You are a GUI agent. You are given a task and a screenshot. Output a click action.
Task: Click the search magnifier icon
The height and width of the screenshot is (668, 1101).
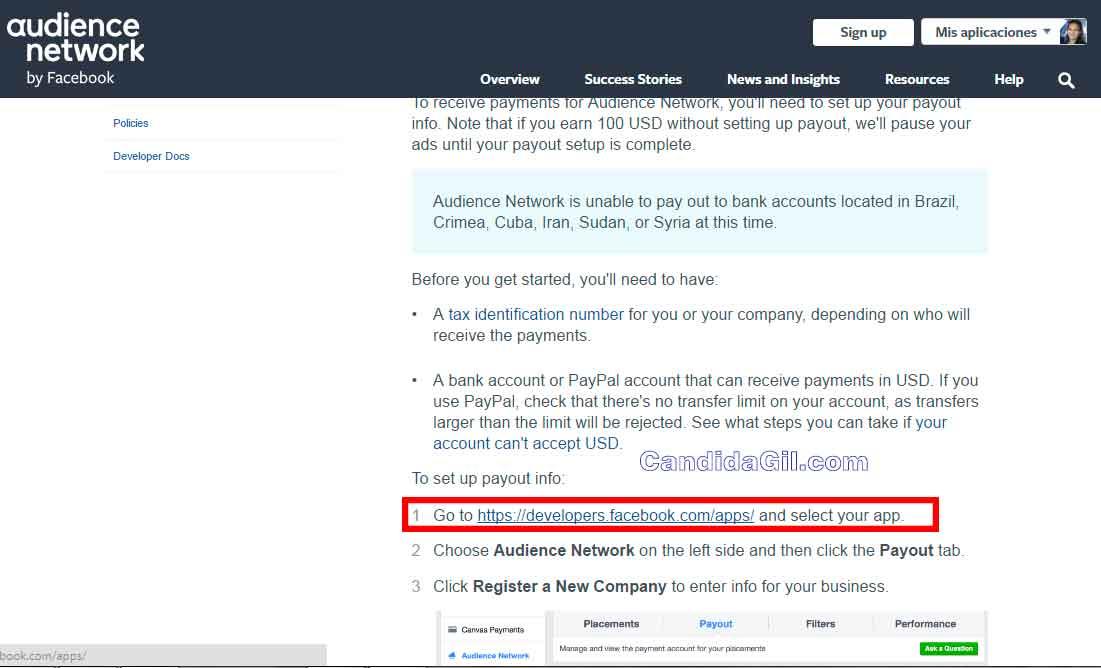(1066, 80)
